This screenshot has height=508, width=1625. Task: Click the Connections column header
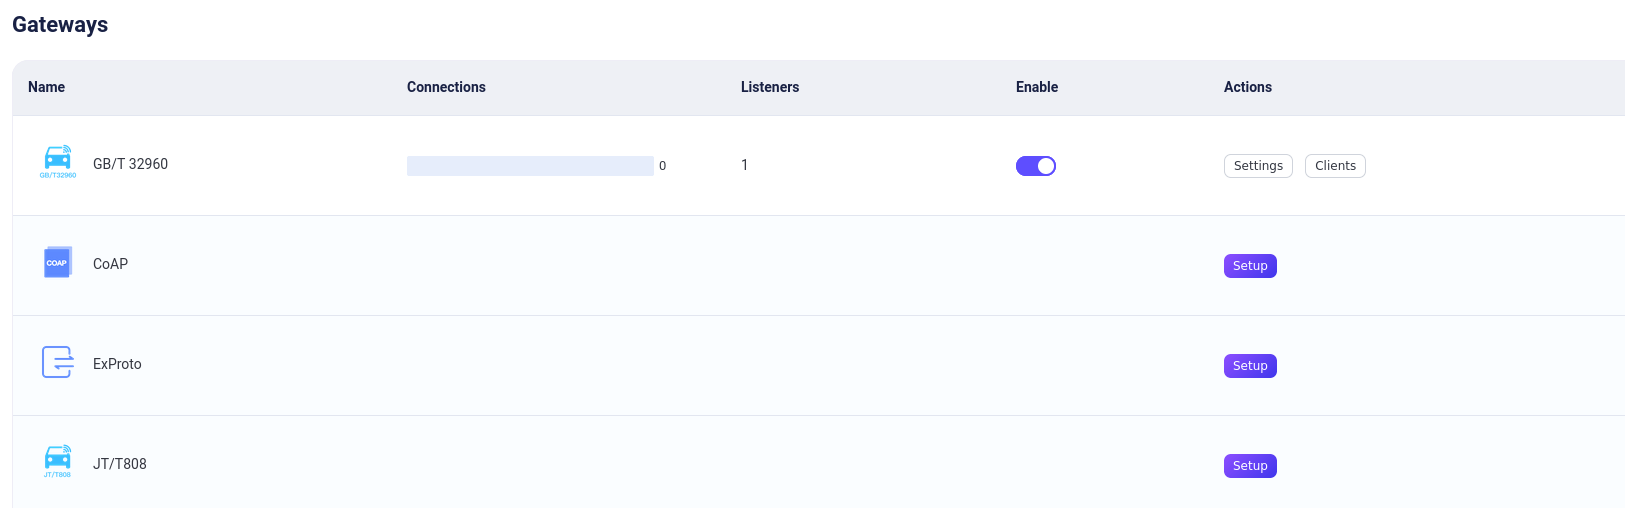pyautogui.click(x=446, y=87)
